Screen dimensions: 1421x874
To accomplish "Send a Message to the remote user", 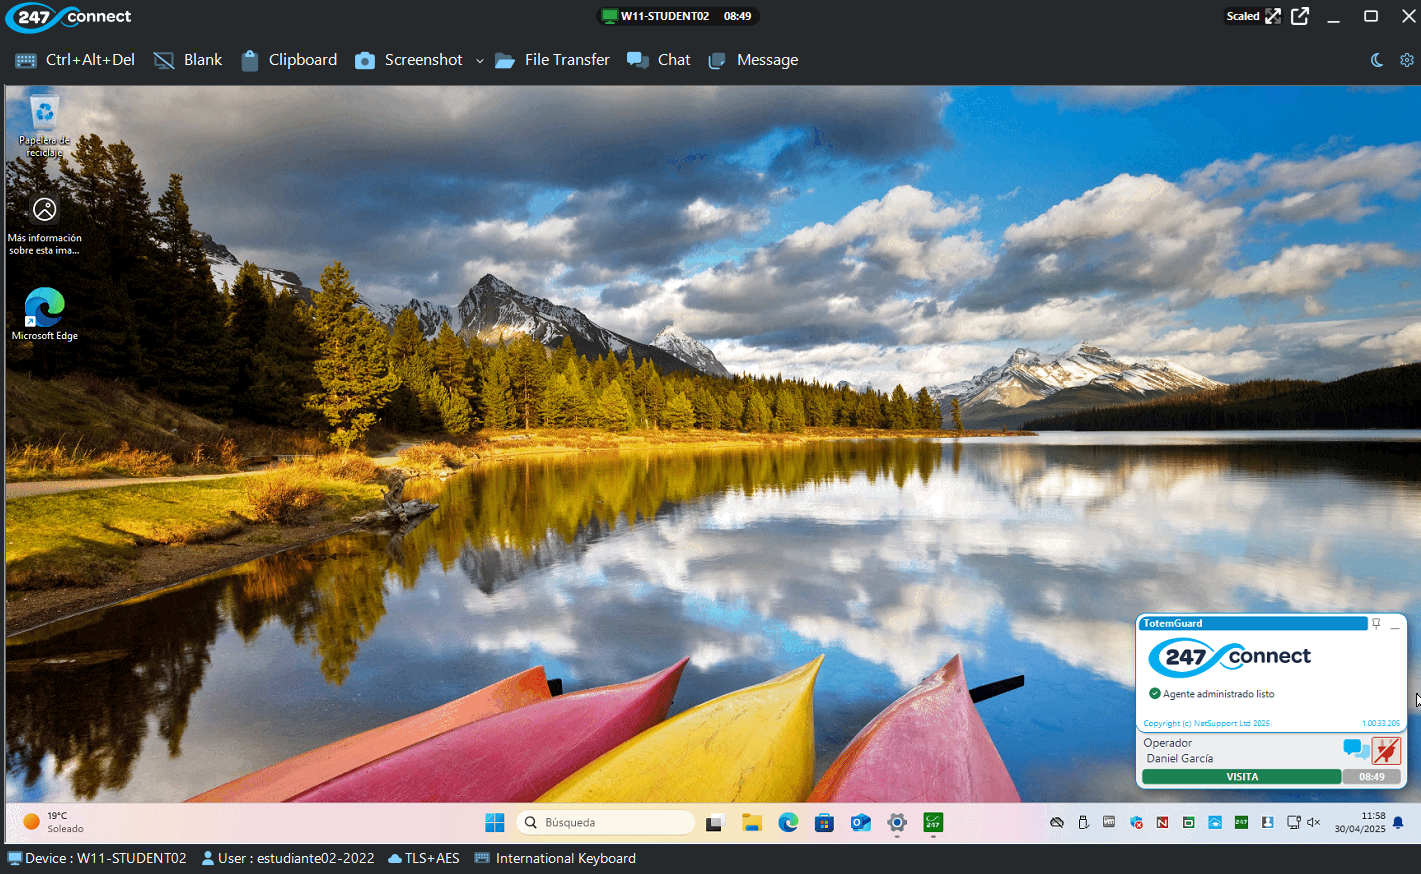I will coord(753,60).
